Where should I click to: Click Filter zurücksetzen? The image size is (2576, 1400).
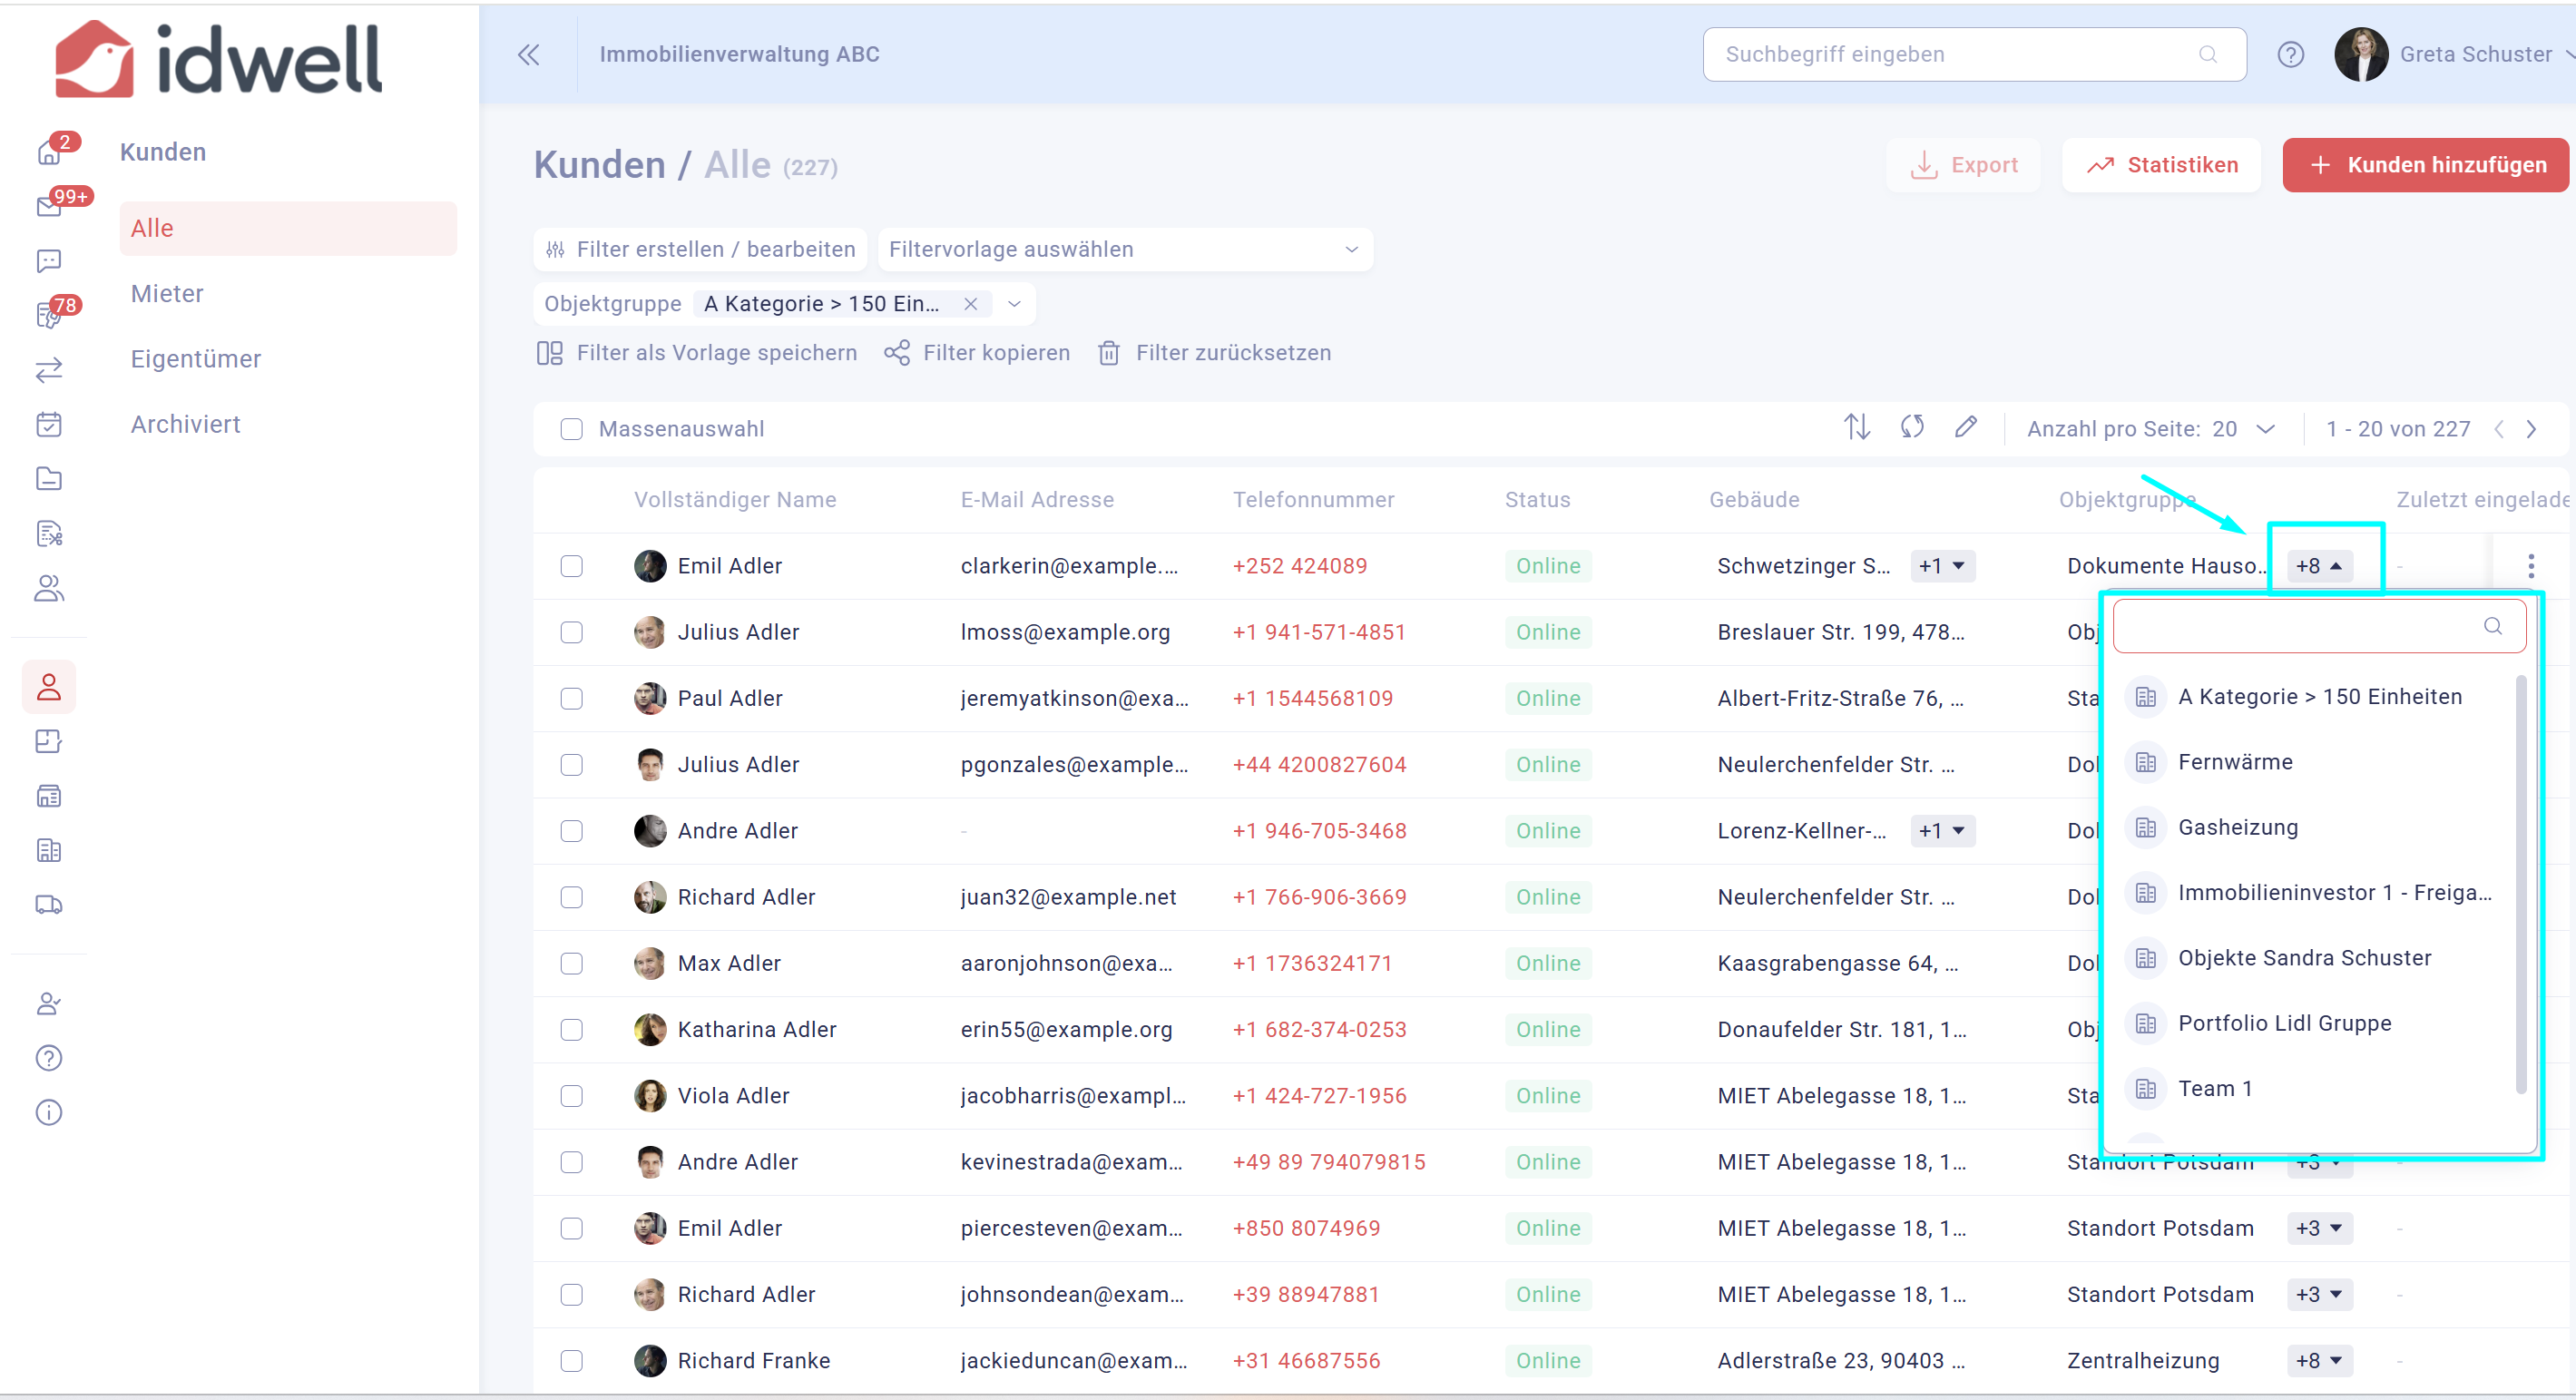pos(1214,353)
